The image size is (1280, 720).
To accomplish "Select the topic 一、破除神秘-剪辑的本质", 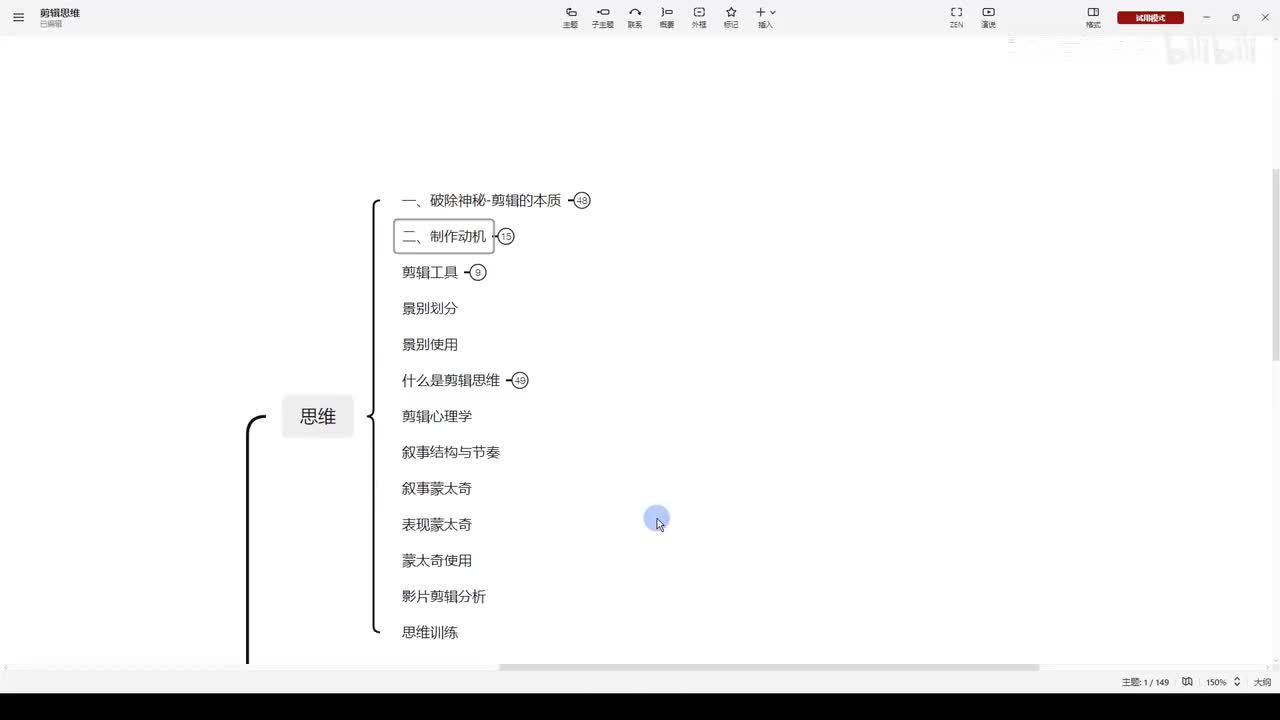I will tap(481, 200).
